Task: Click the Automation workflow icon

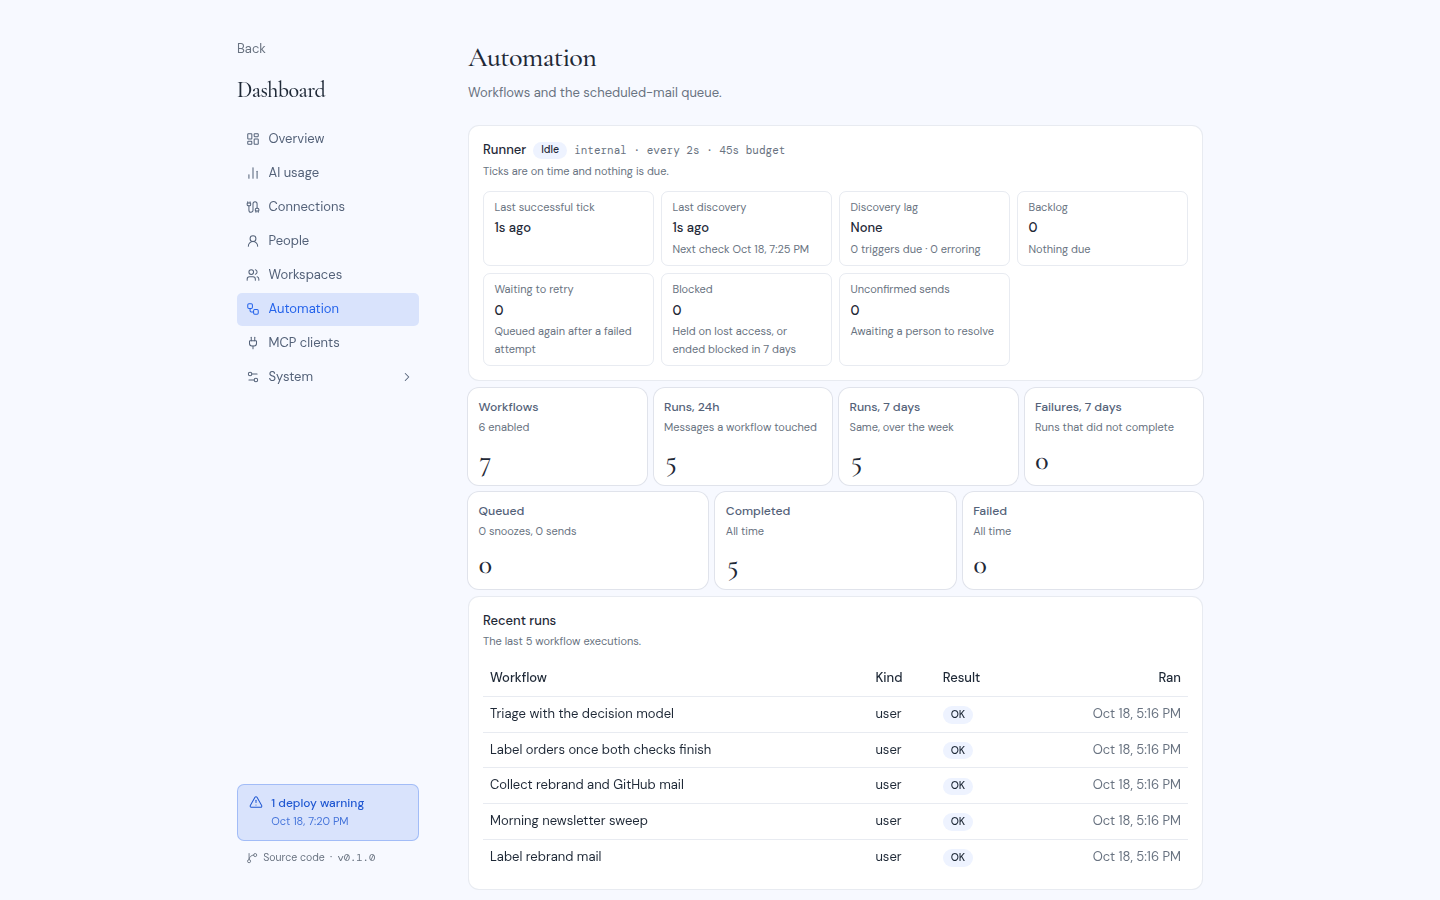Action: pyautogui.click(x=253, y=309)
